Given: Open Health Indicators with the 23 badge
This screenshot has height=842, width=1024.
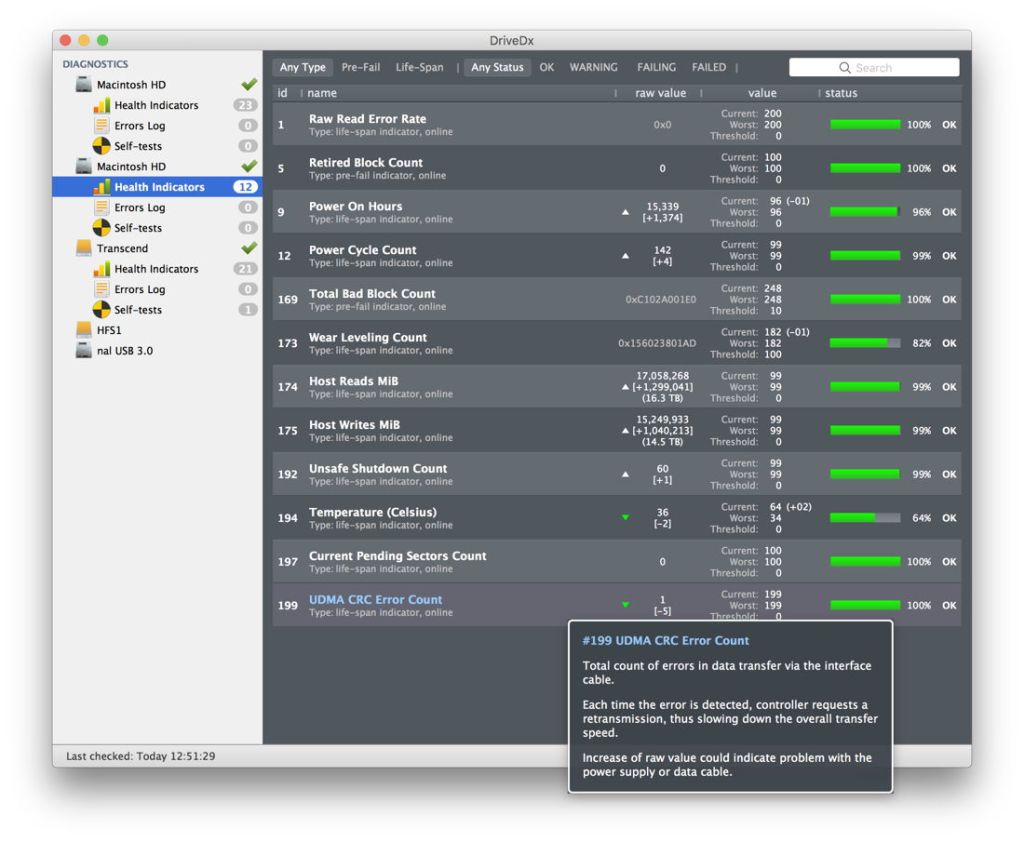Looking at the screenshot, I should point(156,105).
